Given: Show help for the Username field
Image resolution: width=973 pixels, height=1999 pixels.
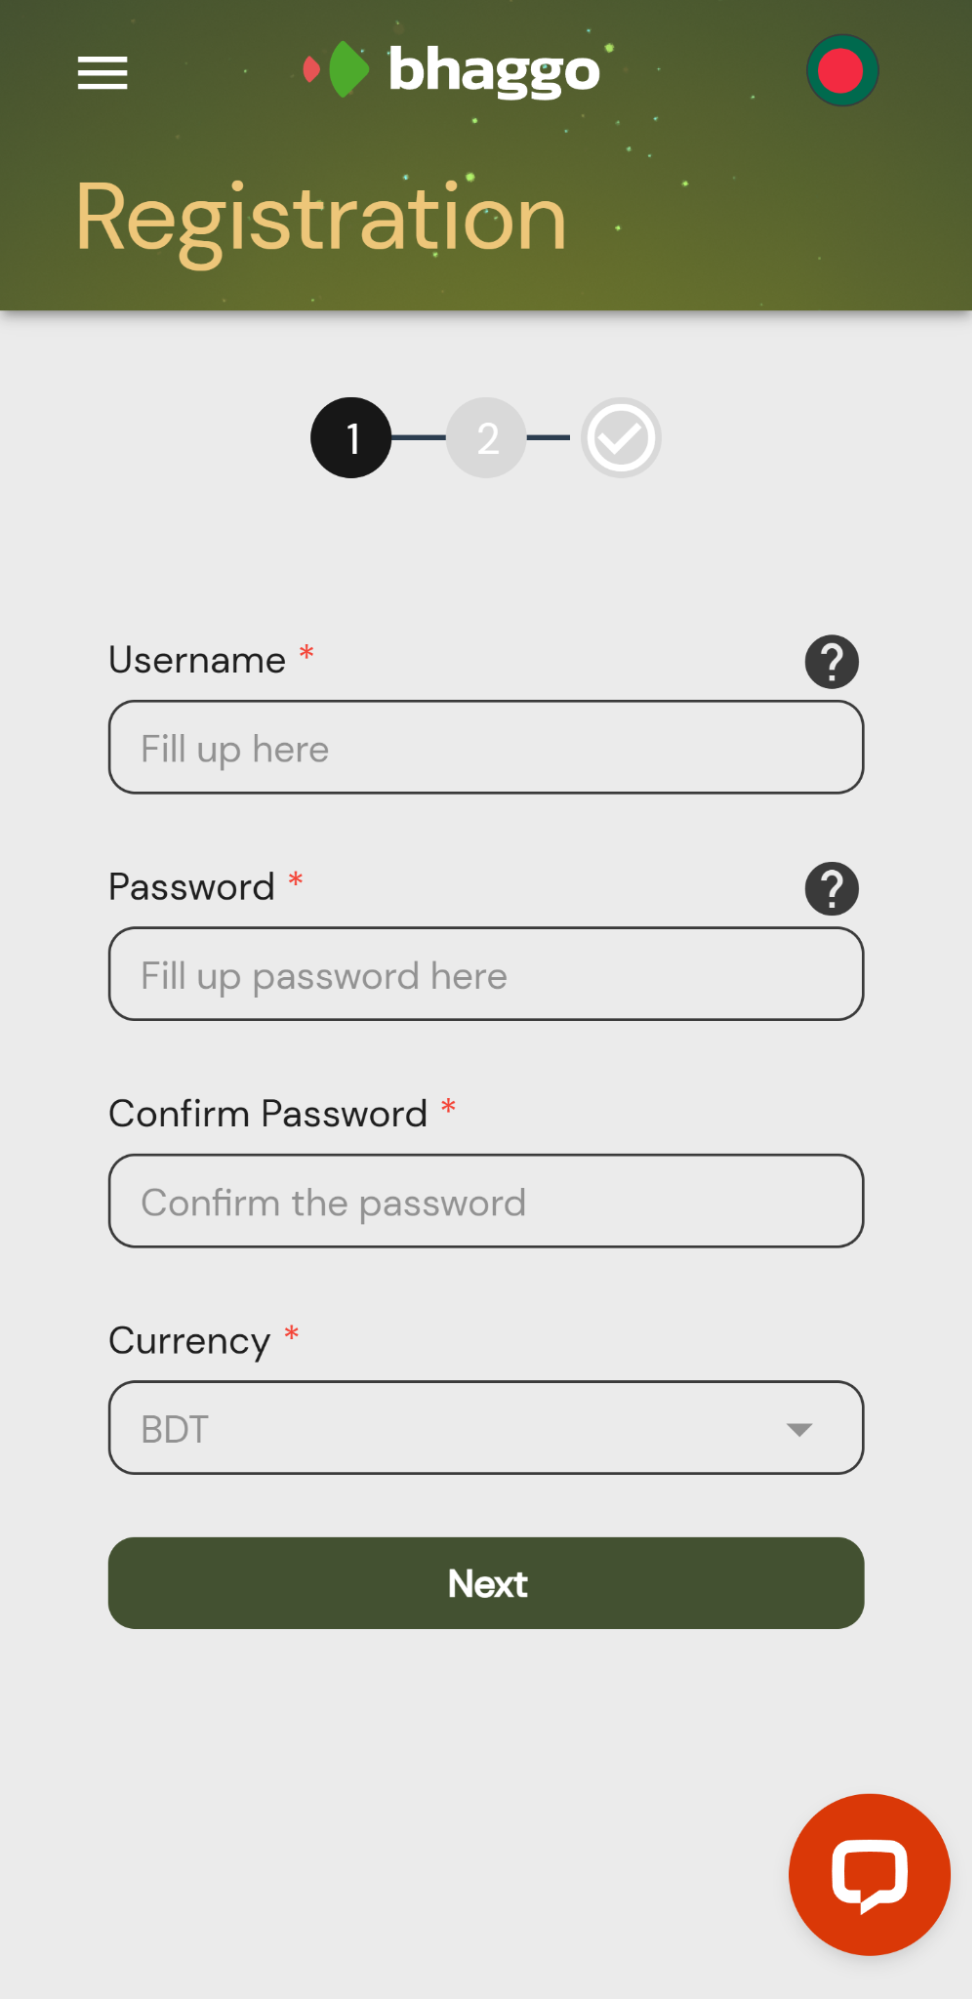Looking at the screenshot, I should (x=831, y=662).
